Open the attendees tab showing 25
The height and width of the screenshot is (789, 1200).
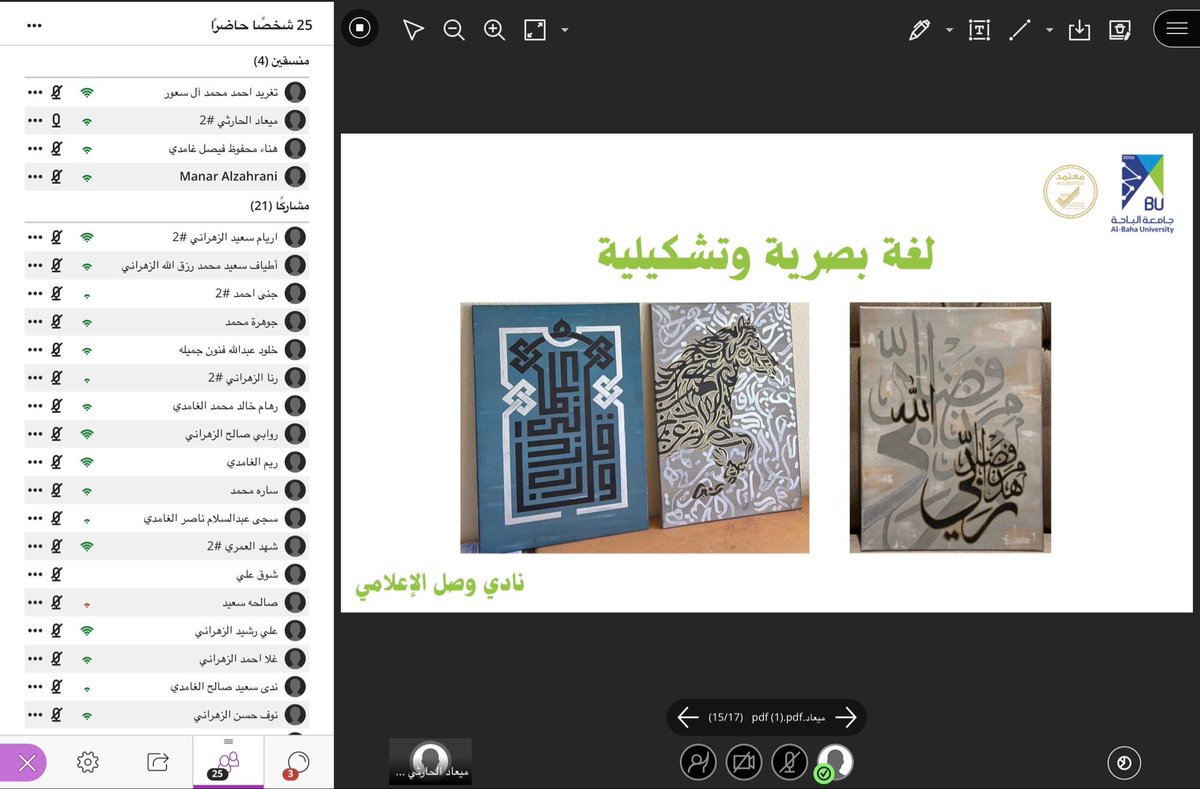point(228,764)
